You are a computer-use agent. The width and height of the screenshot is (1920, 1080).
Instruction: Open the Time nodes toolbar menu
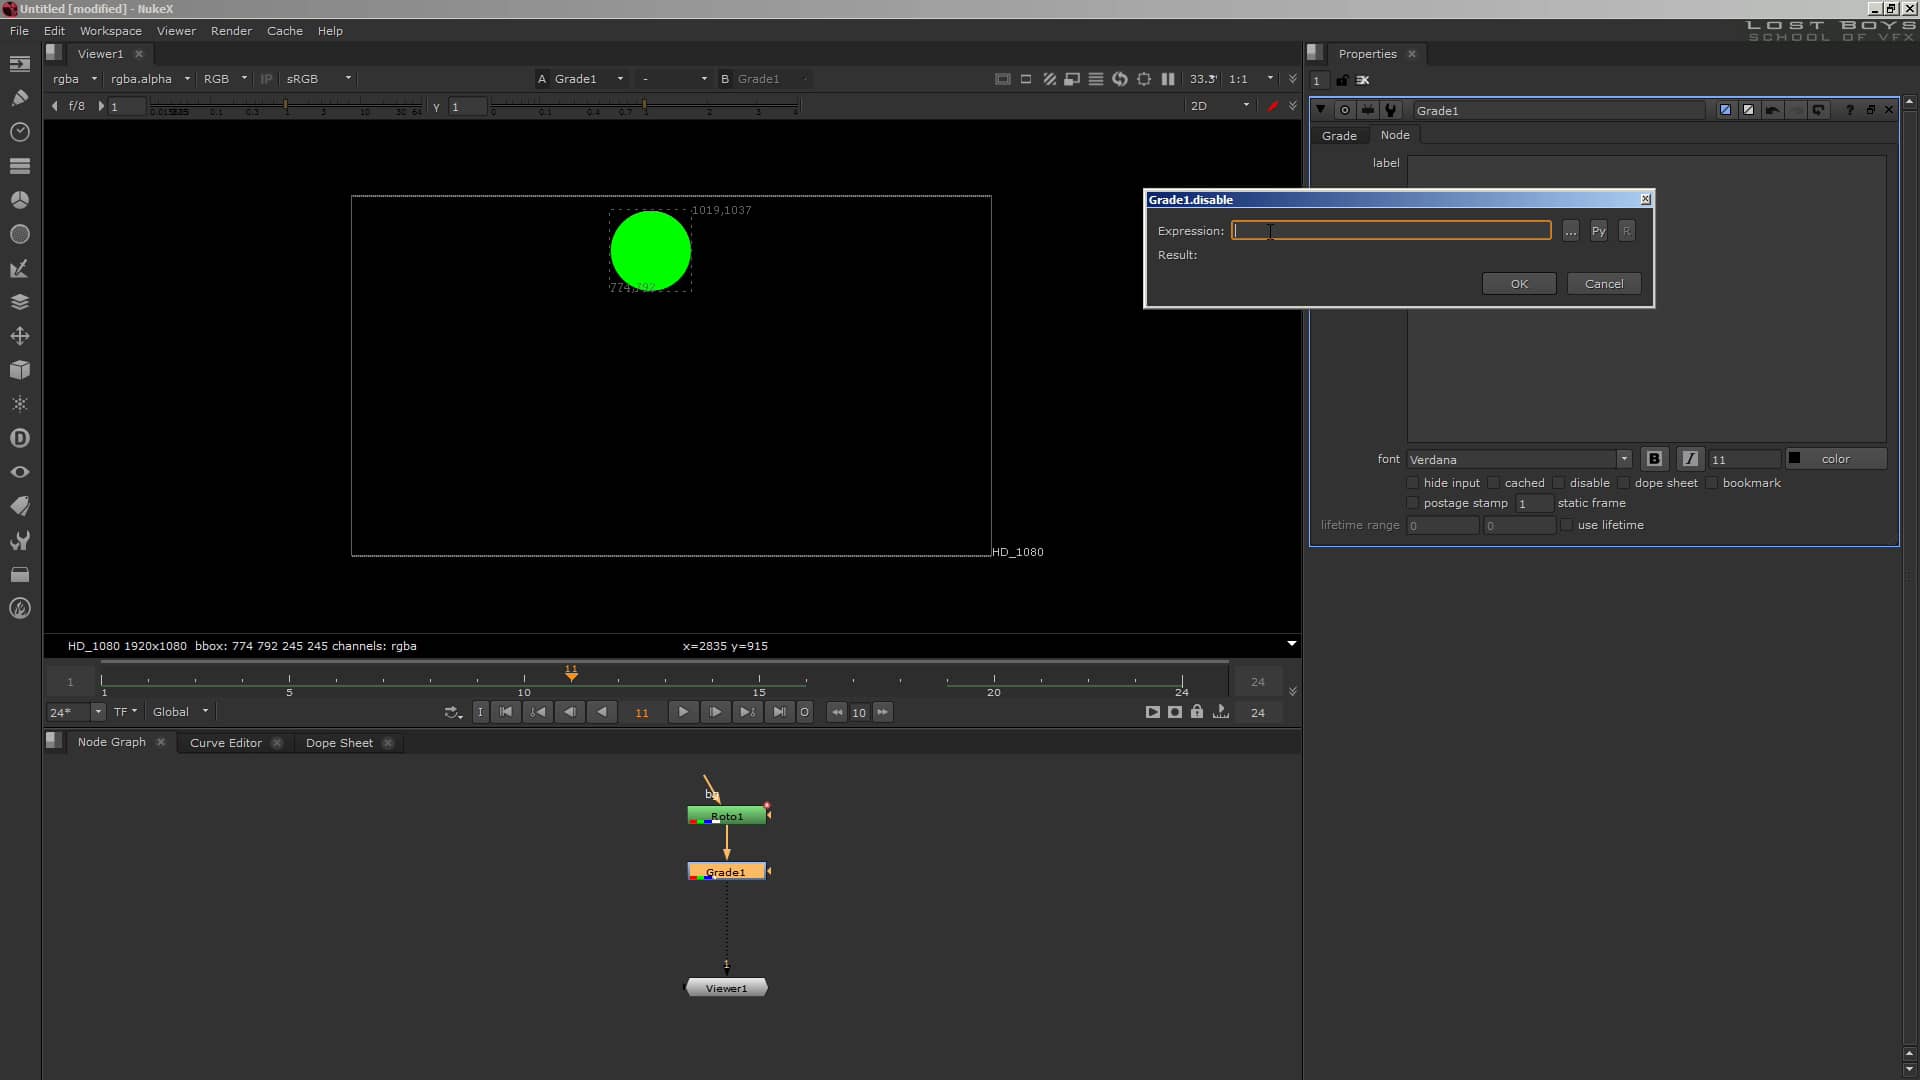click(20, 131)
